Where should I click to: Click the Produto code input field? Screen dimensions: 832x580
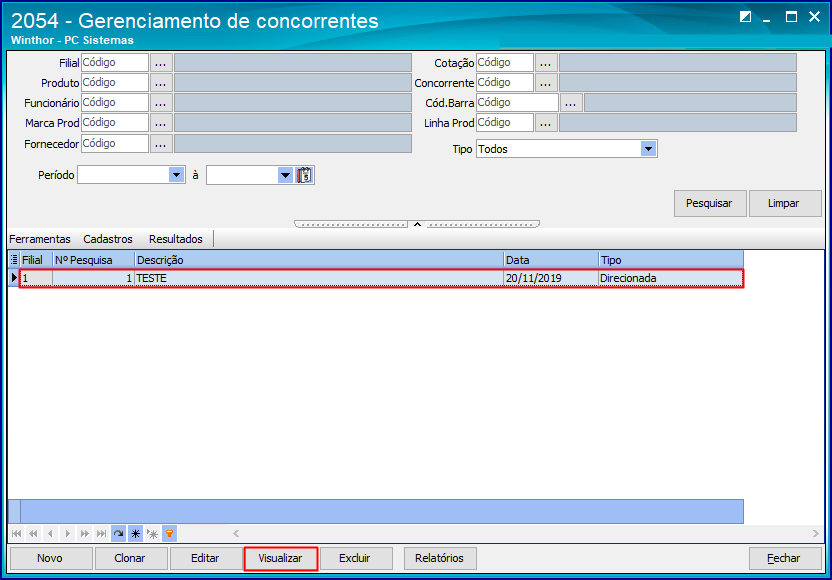pyautogui.click(x=115, y=83)
